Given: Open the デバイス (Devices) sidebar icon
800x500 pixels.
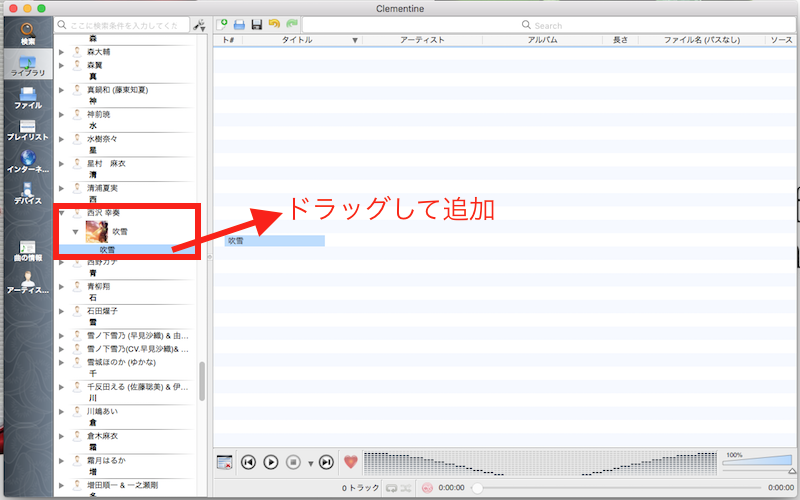Looking at the screenshot, I should [x=27, y=192].
